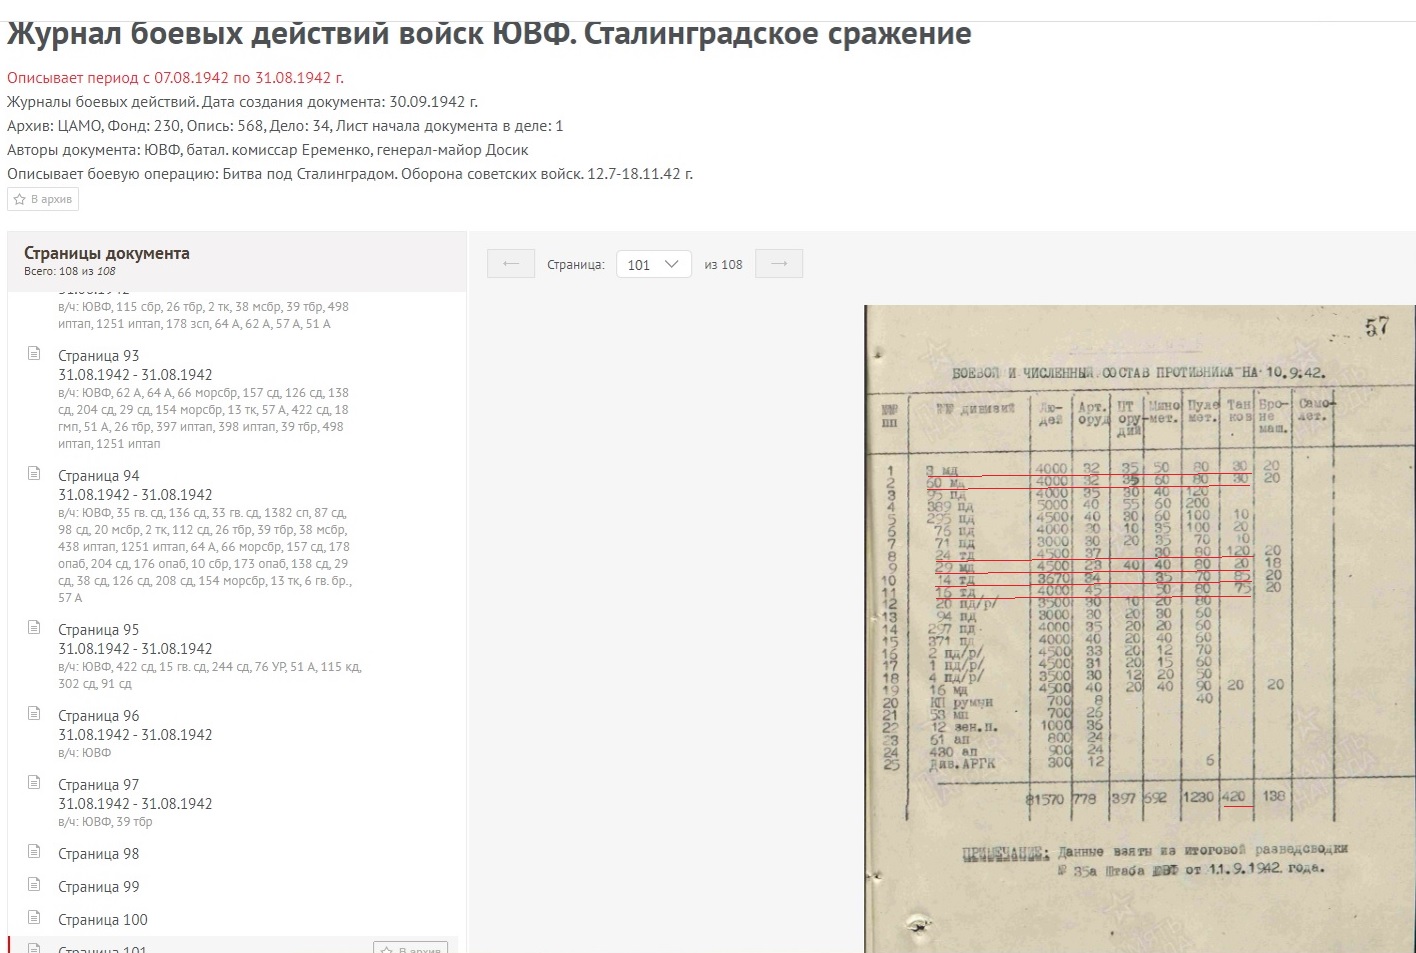Click text 'Всего: 108 из 108'

coord(70,271)
